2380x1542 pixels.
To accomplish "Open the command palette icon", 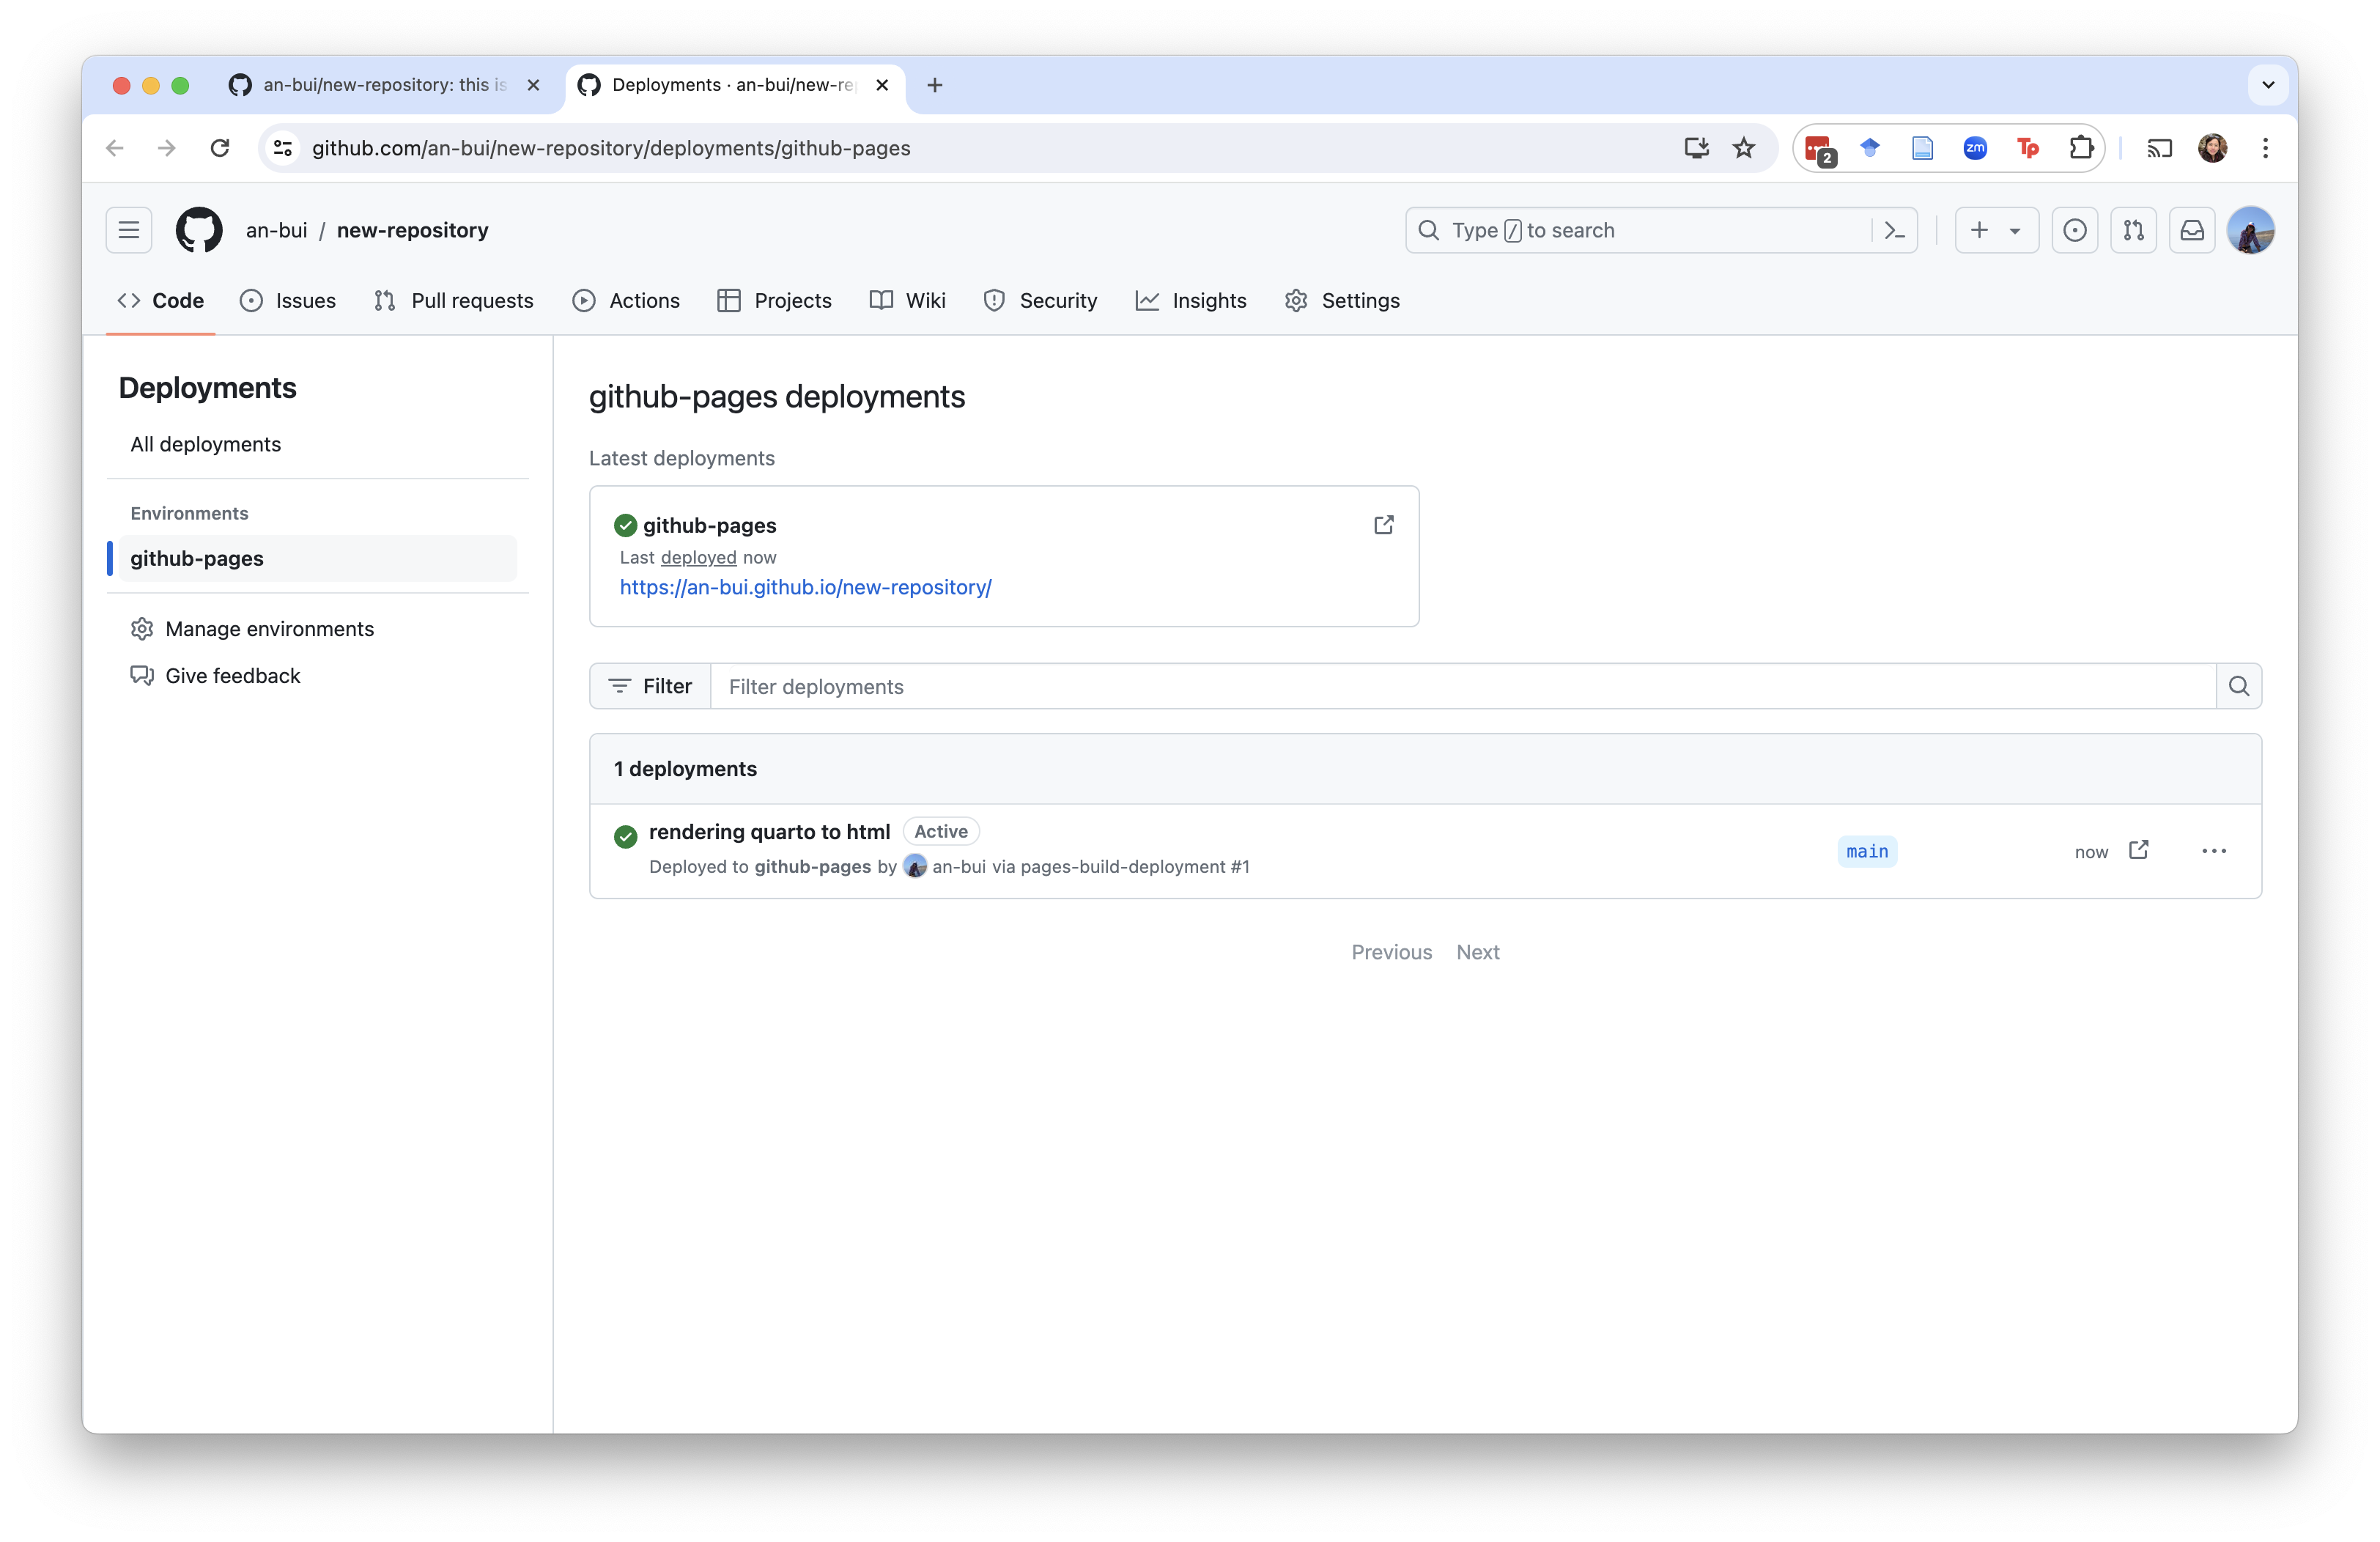I will click(x=1894, y=230).
